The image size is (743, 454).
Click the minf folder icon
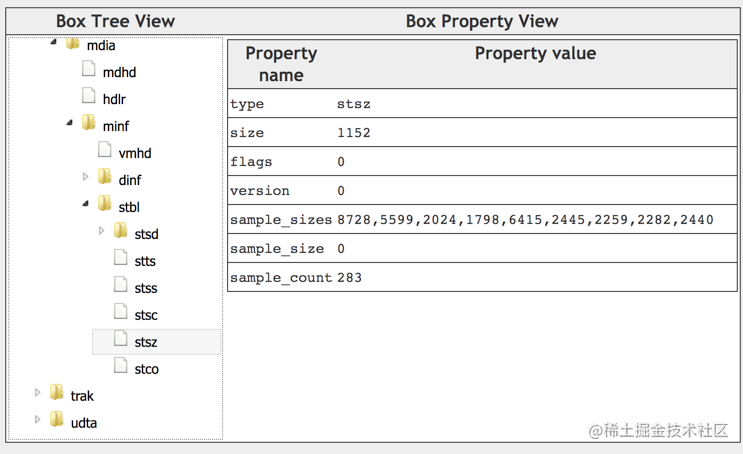point(89,122)
